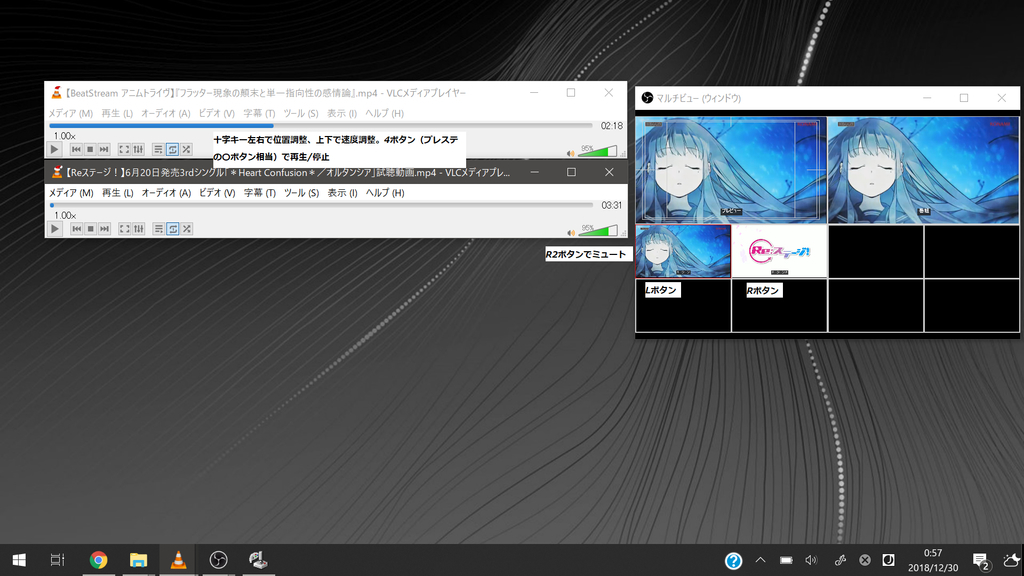This screenshot has width=1024, height=576.
Task: Skip to next track in BeatStream VLC window
Action: 104,150
